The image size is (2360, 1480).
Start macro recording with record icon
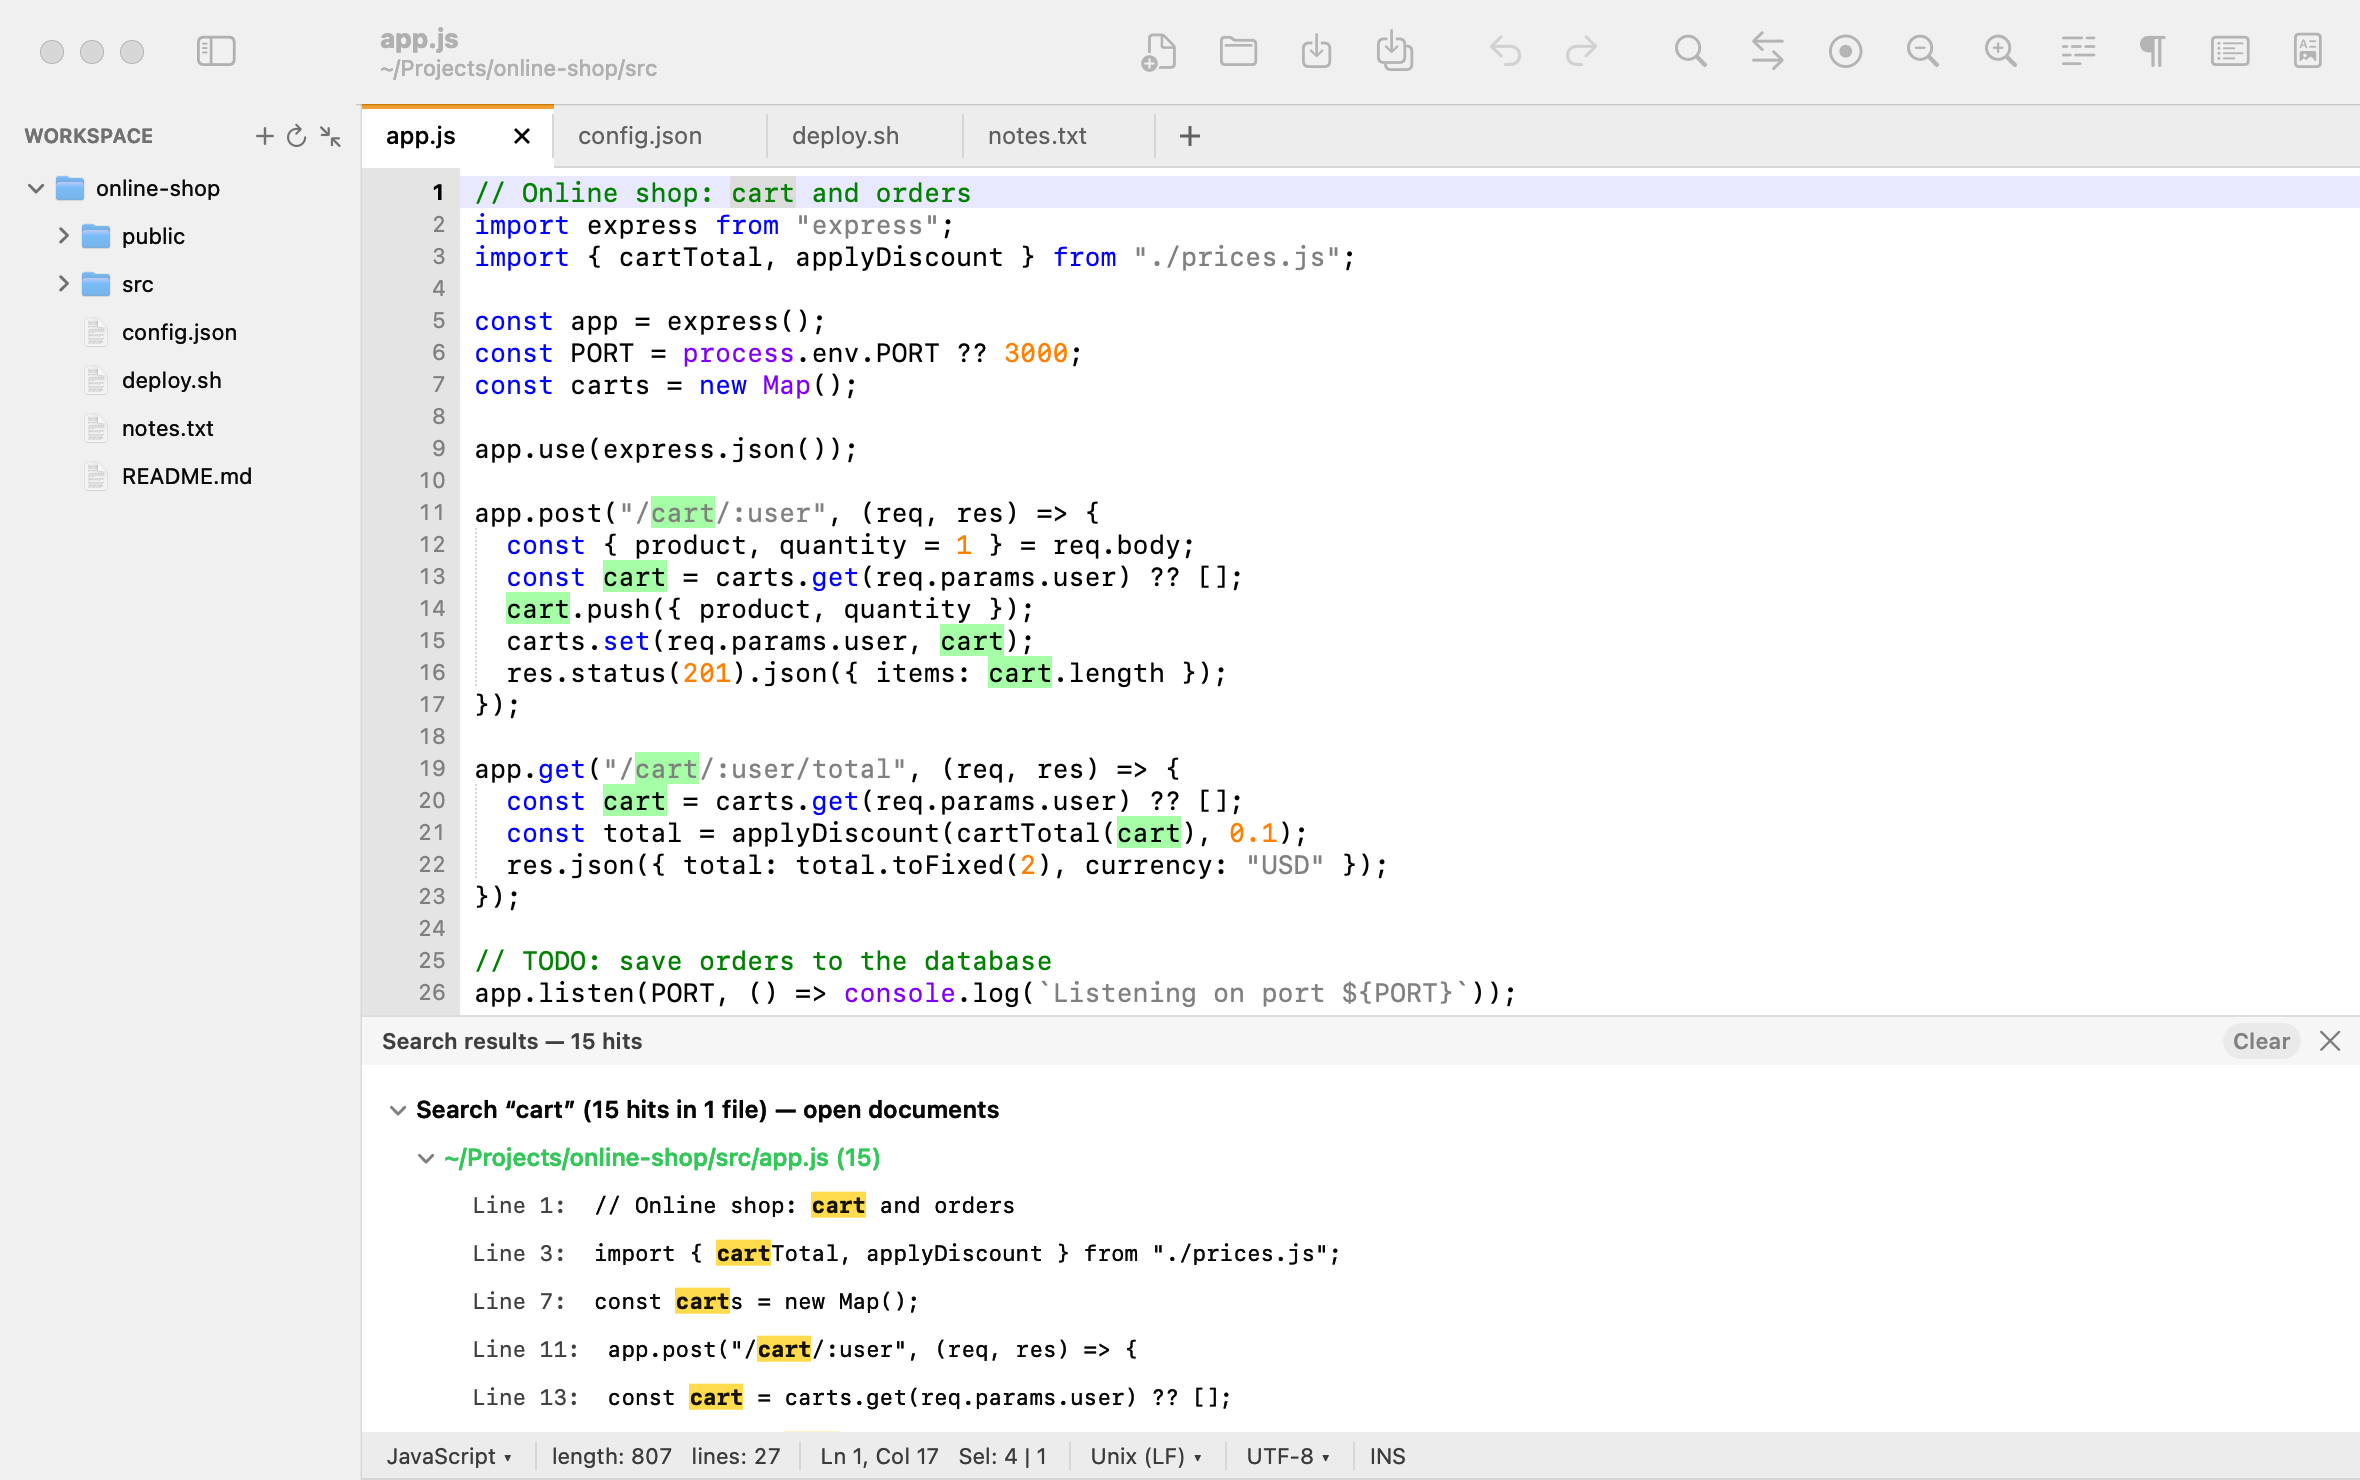pos(1845,51)
